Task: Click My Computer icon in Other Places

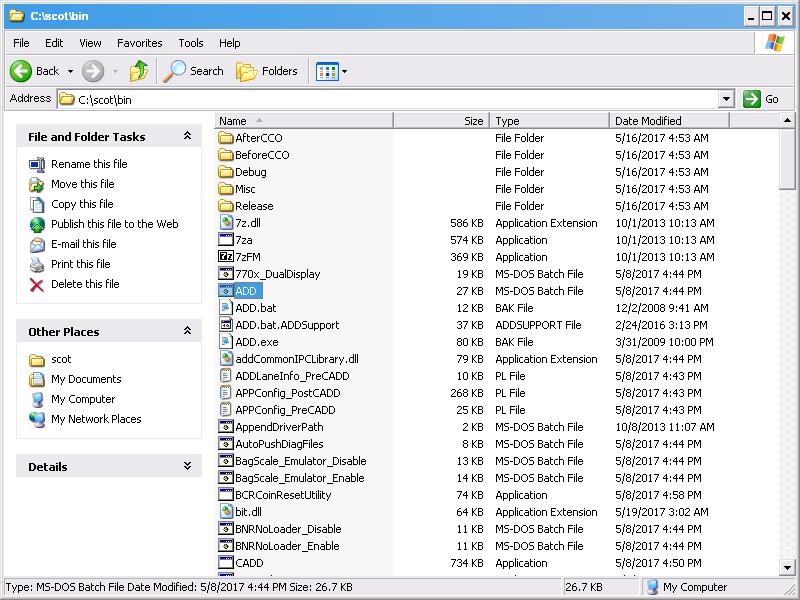Action: coord(37,399)
